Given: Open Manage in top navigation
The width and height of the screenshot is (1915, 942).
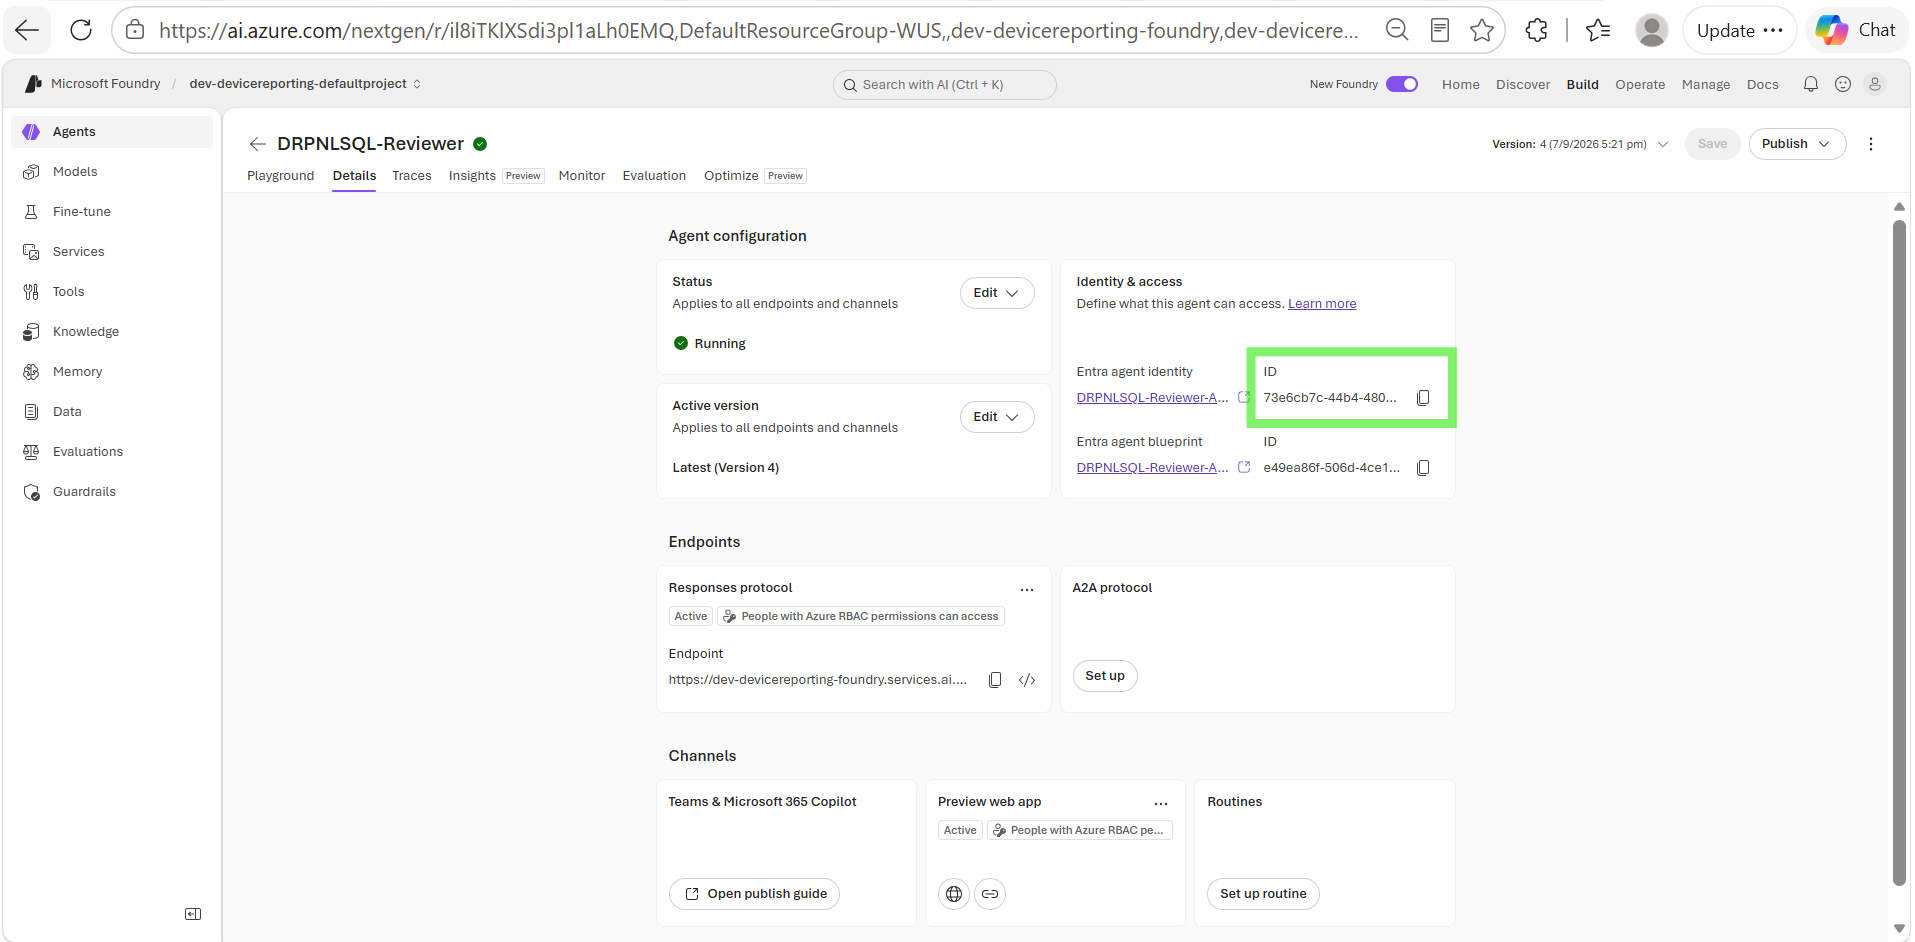Looking at the screenshot, I should click(x=1705, y=85).
